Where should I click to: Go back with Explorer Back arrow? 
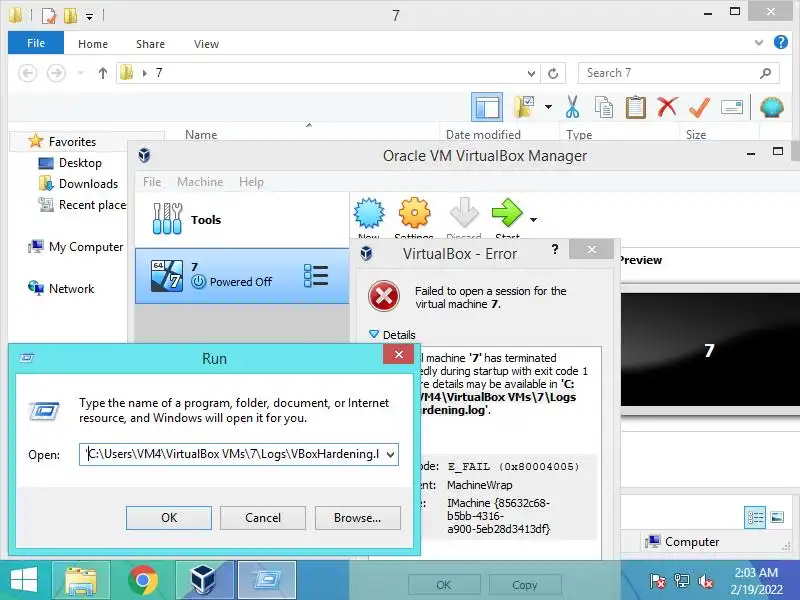(x=28, y=73)
